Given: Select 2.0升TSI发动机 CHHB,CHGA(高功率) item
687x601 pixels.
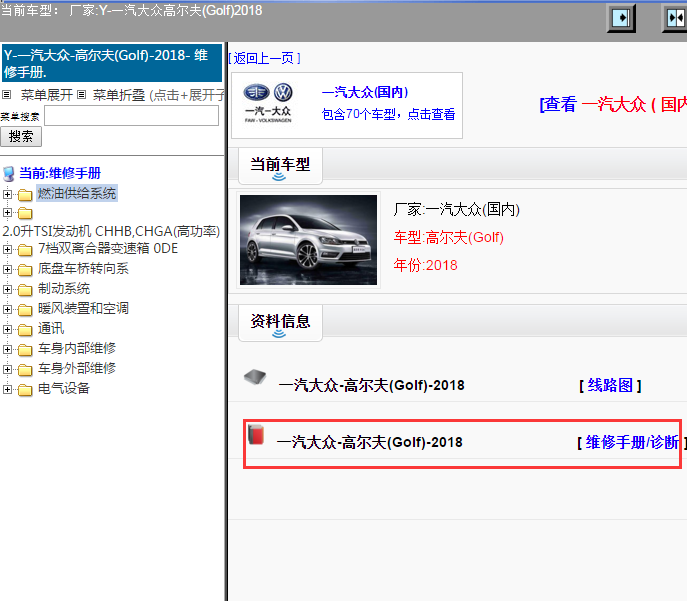Looking at the screenshot, I should coord(111,231).
